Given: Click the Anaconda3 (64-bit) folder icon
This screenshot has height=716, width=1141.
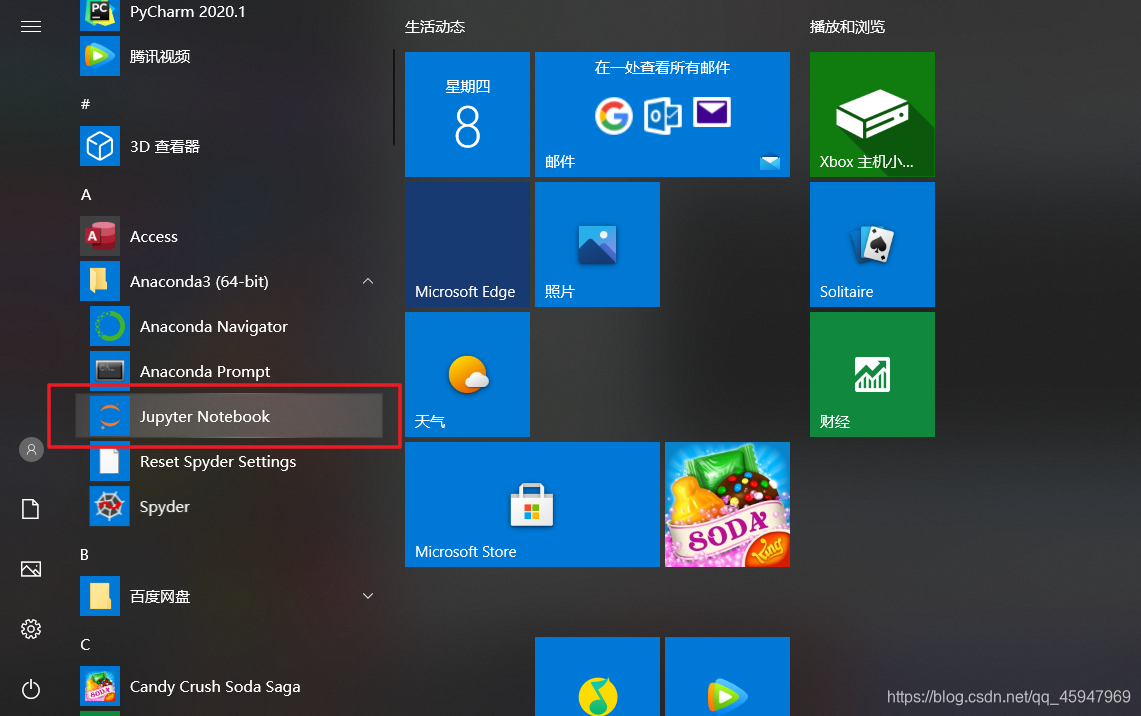Looking at the screenshot, I should tap(100, 282).
